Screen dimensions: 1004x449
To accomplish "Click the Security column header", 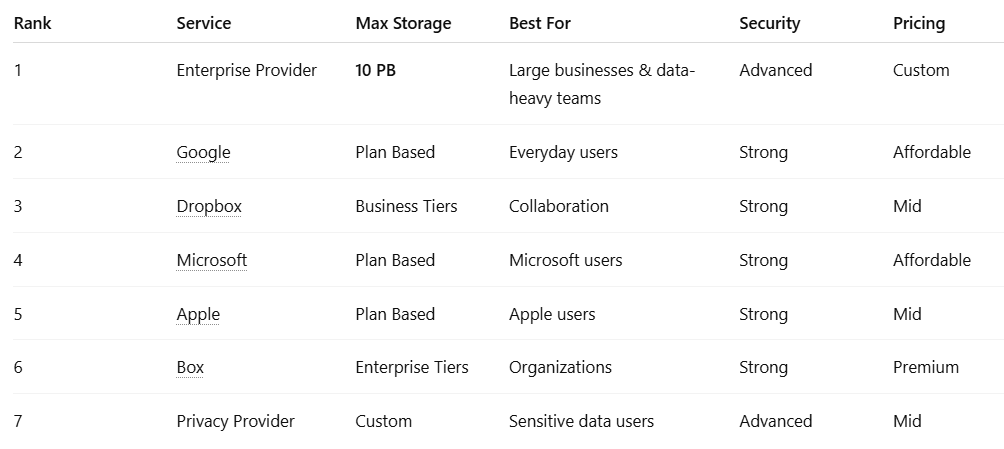I will click(x=769, y=23).
